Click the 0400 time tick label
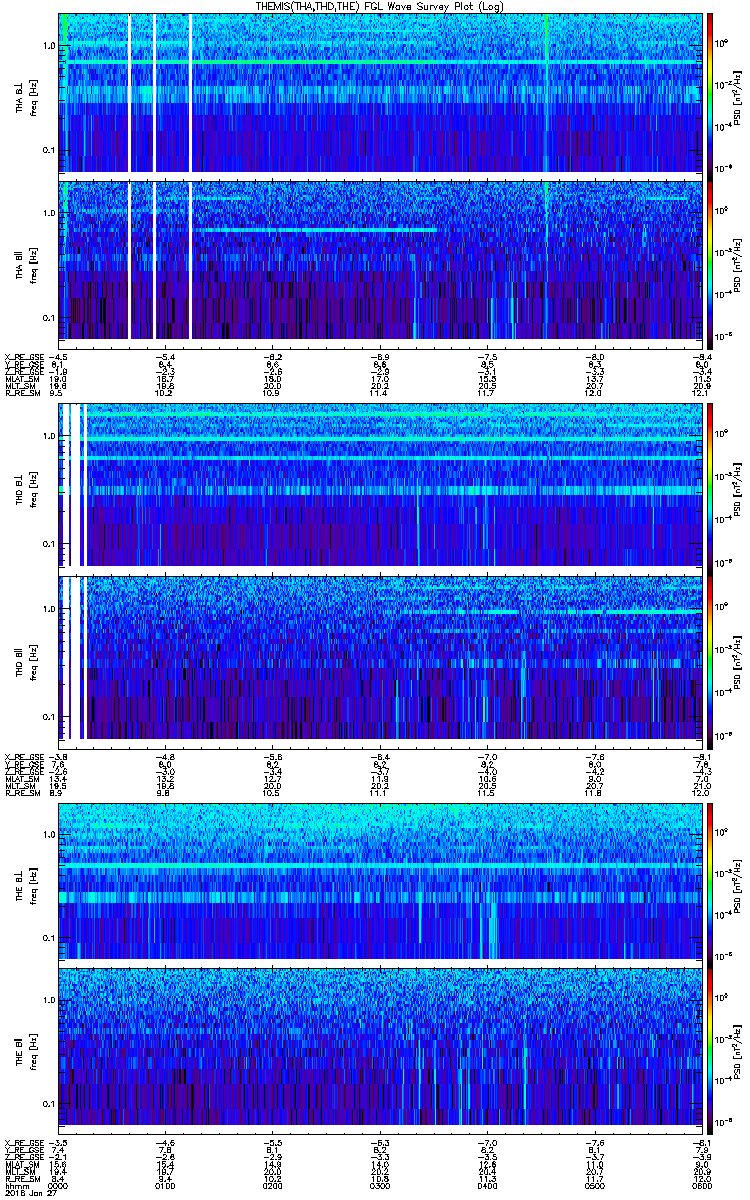This screenshot has width=750, height=1200. pyautogui.click(x=486, y=1186)
